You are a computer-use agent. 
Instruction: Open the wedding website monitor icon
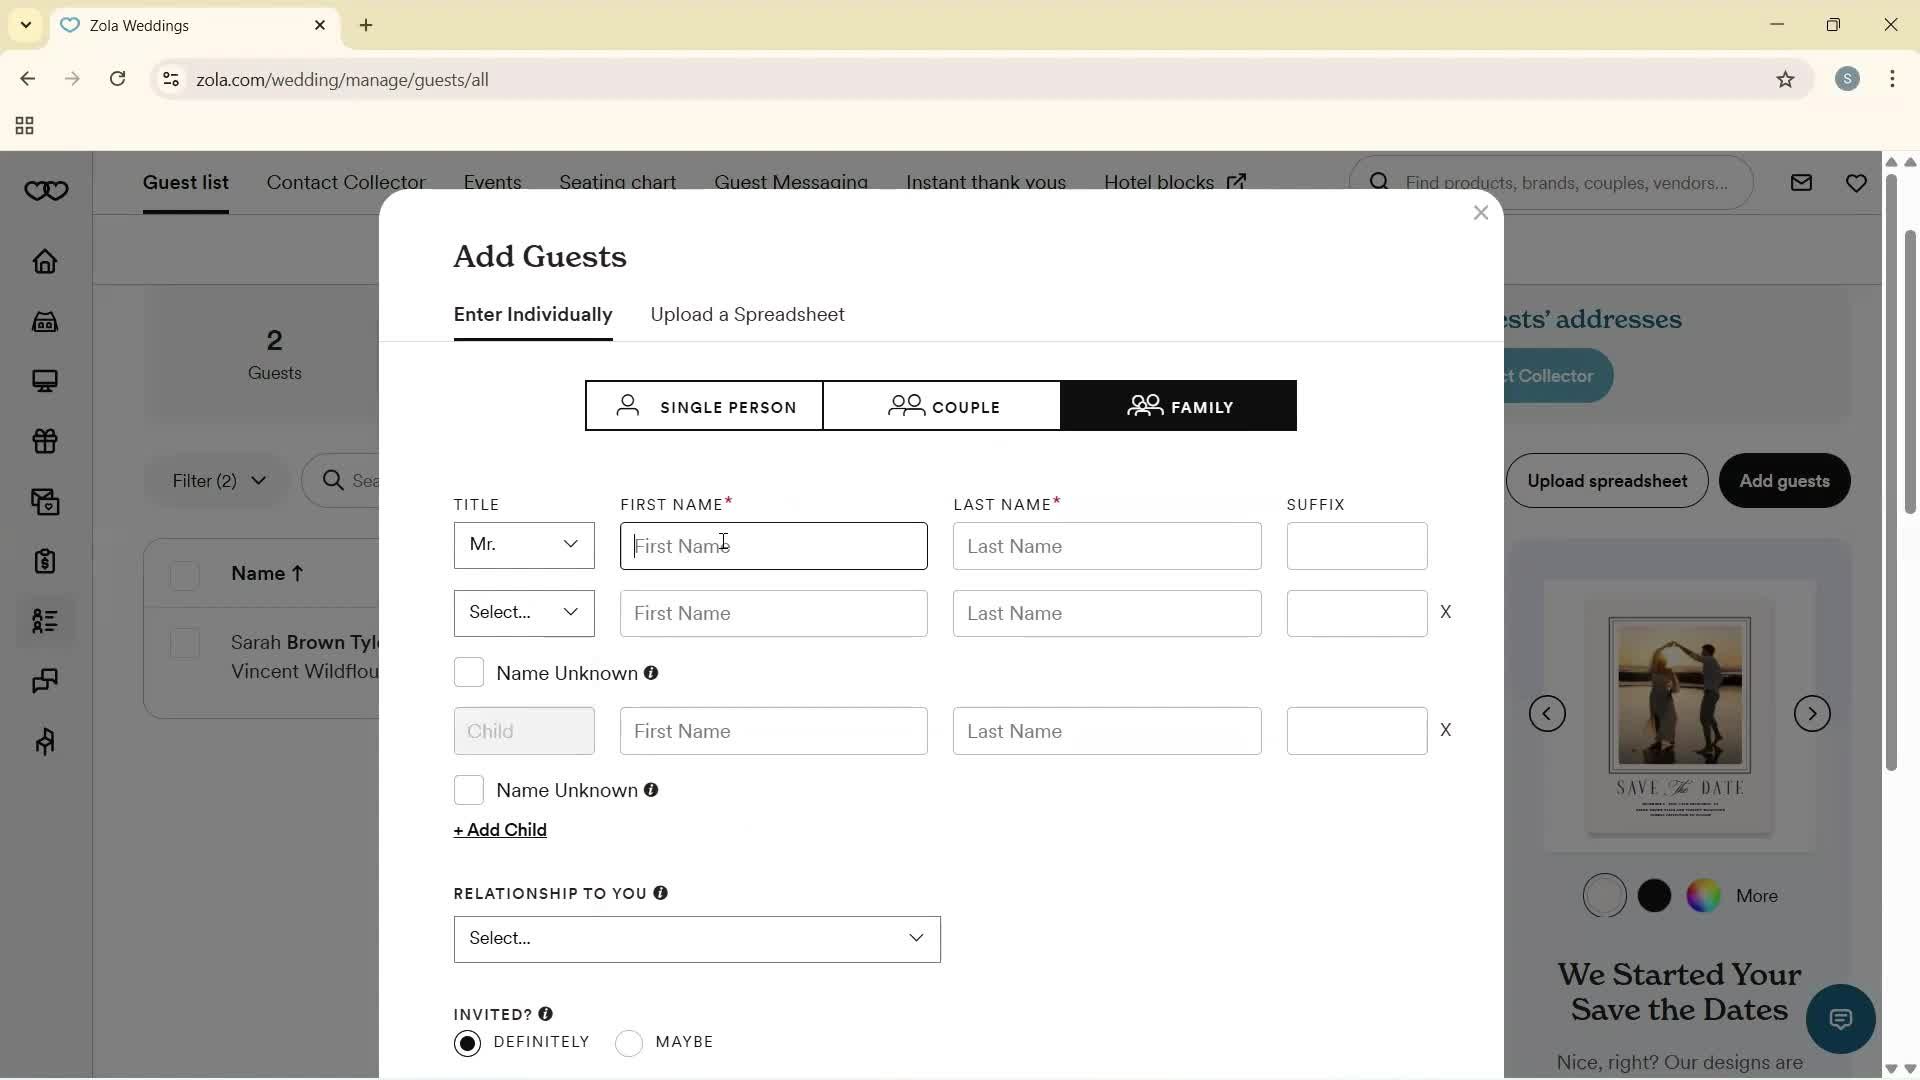pyautogui.click(x=45, y=381)
